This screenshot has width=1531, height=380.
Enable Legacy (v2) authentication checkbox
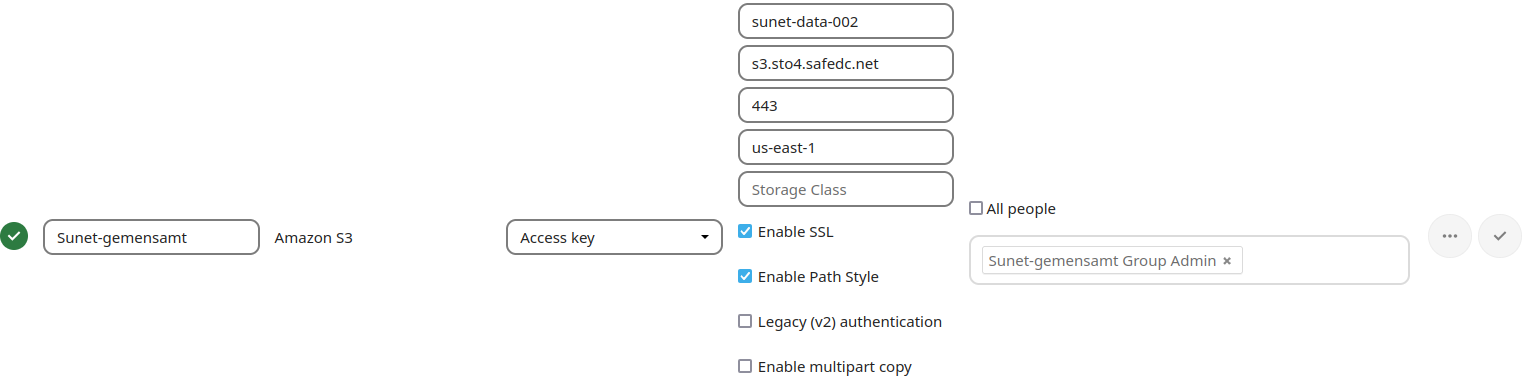[x=745, y=321]
